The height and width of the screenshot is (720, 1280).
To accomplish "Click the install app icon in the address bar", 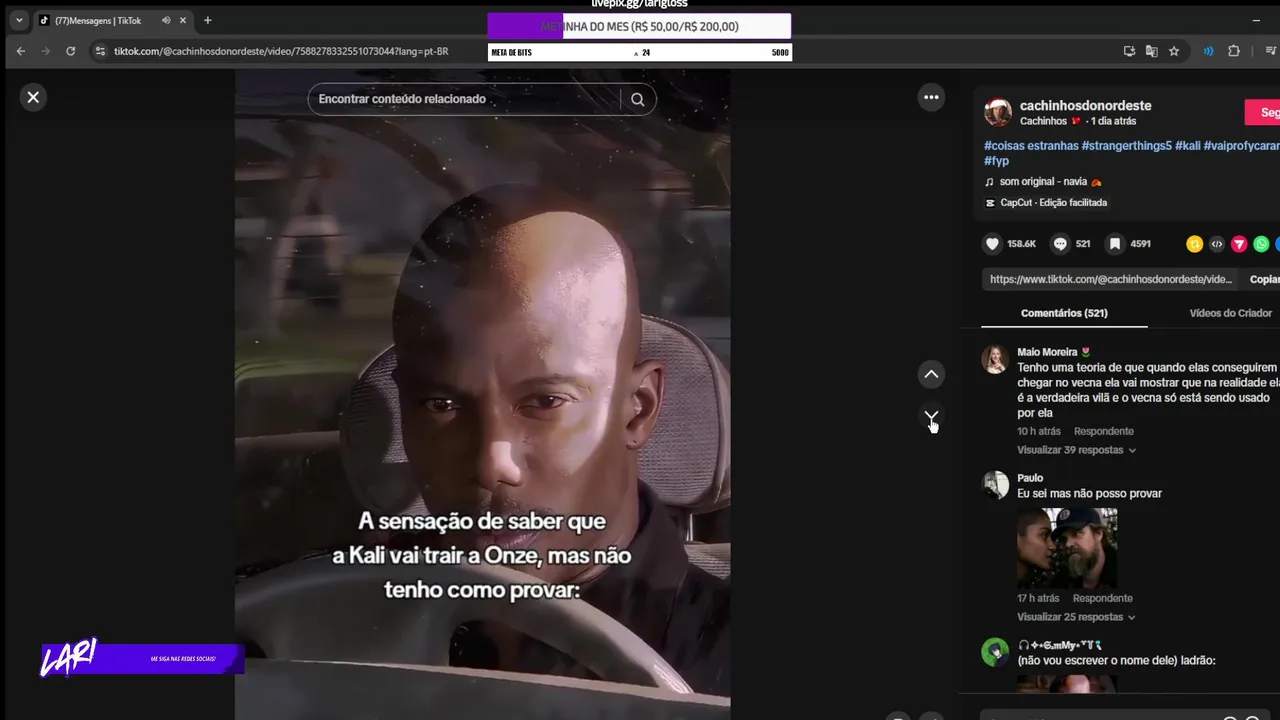I will pos(1129,51).
